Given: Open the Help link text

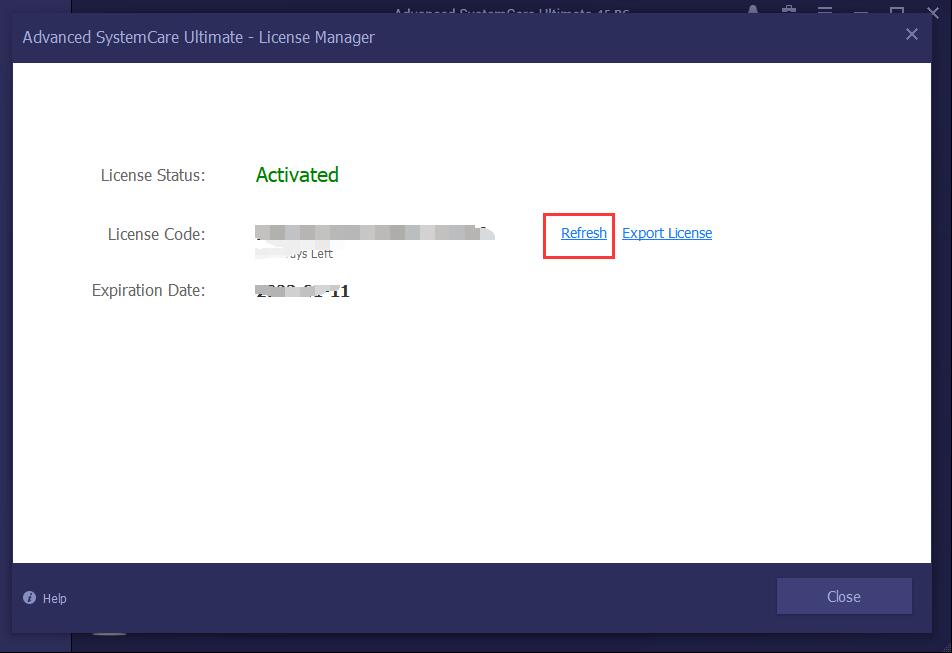Looking at the screenshot, I should click(54, 598).
